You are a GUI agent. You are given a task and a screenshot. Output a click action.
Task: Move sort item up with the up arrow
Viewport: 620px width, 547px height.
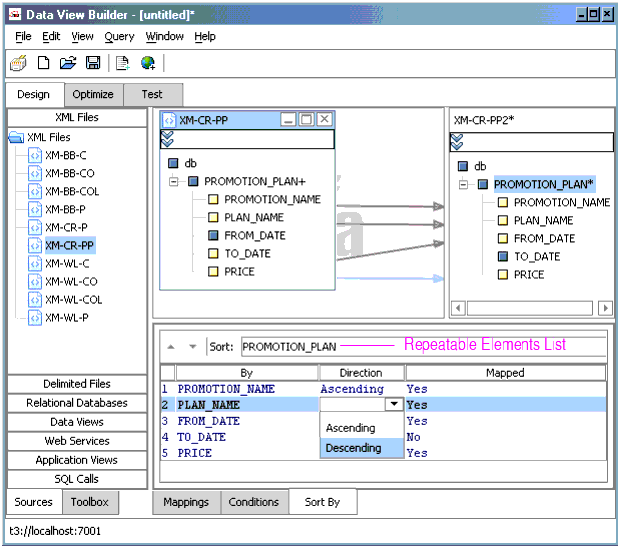coord(171,347)
